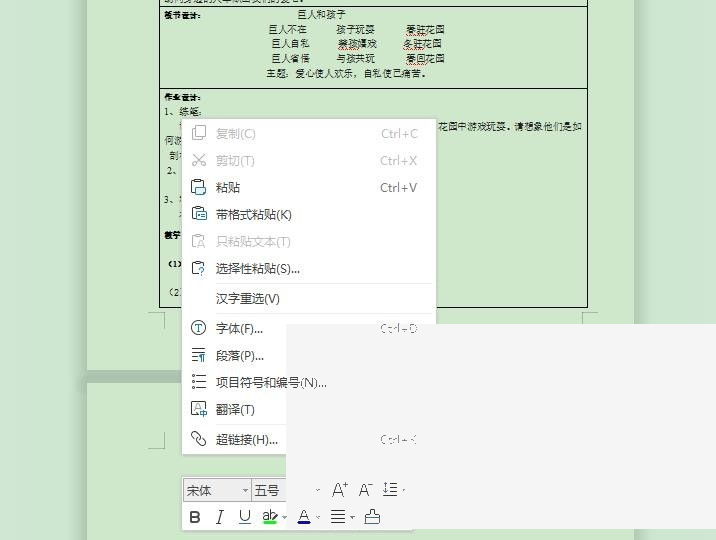Expand the font color dropdown arrow
The image size is (716, 540).
pyautogui.click(x=318, y=517)
